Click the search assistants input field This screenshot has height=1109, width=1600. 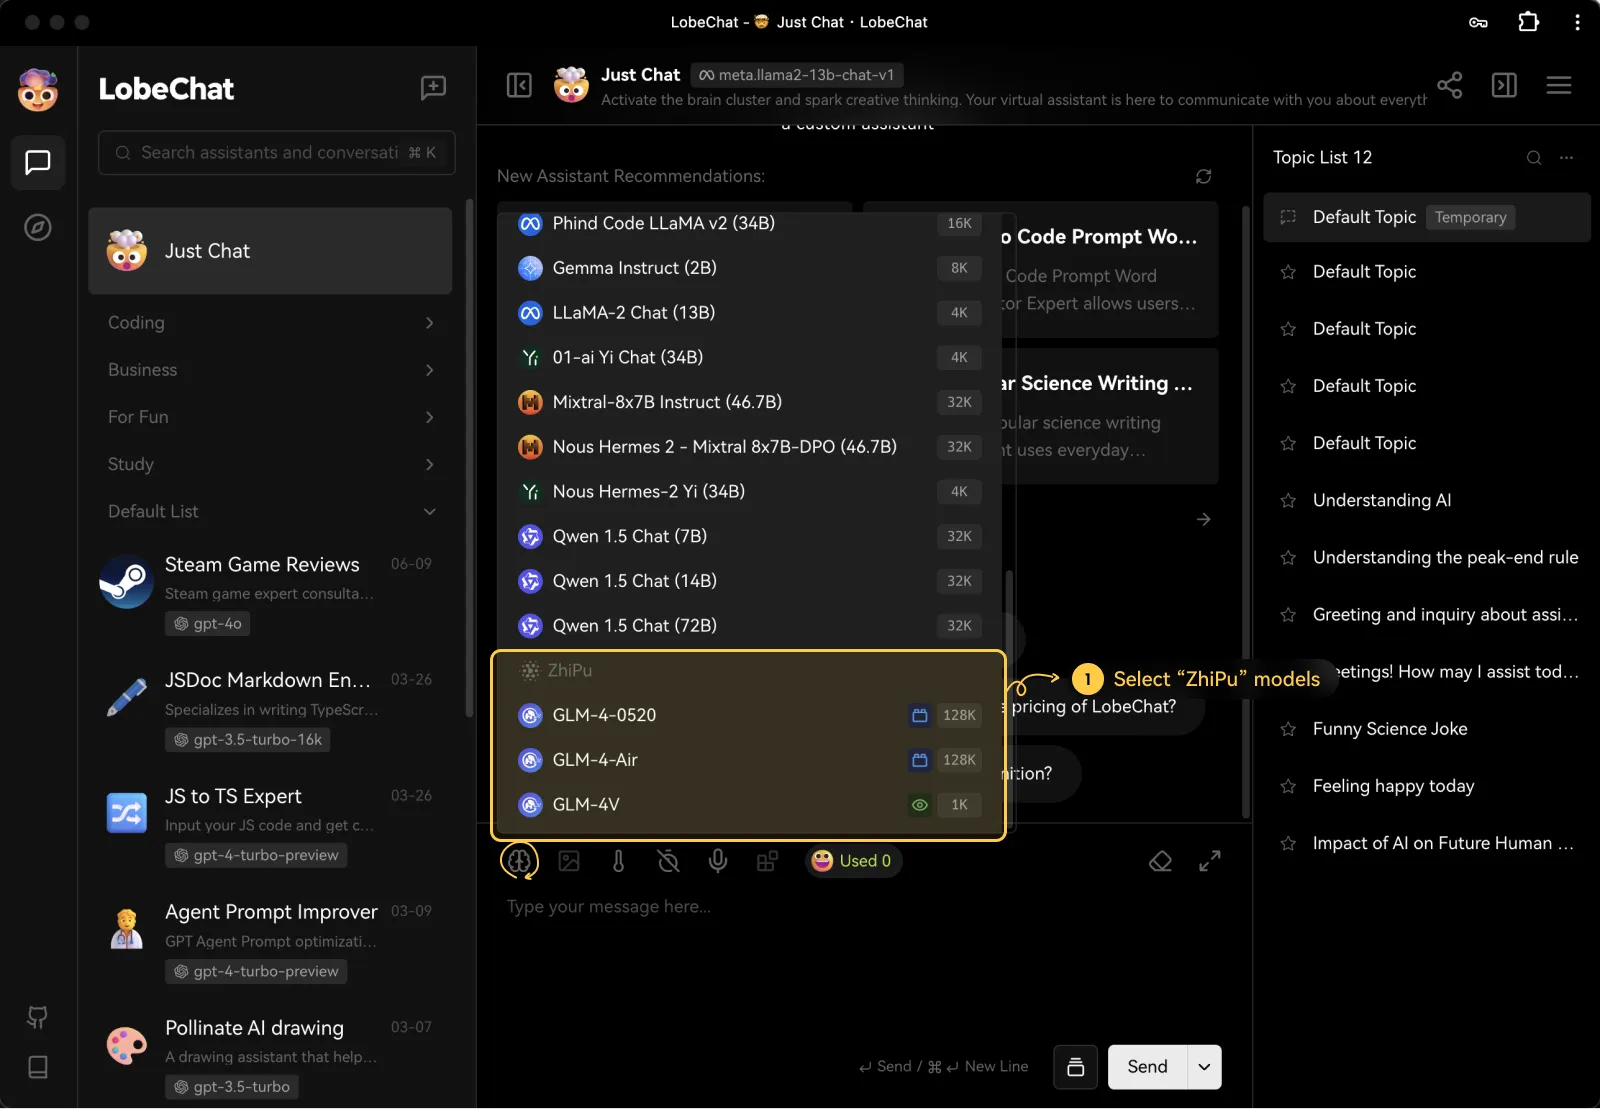pos(270,153)
